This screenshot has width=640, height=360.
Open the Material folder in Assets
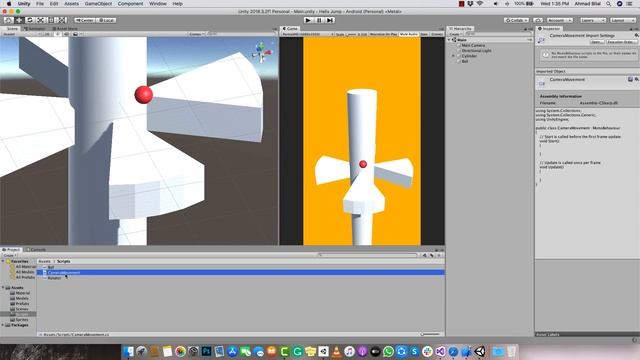[20, 293]
